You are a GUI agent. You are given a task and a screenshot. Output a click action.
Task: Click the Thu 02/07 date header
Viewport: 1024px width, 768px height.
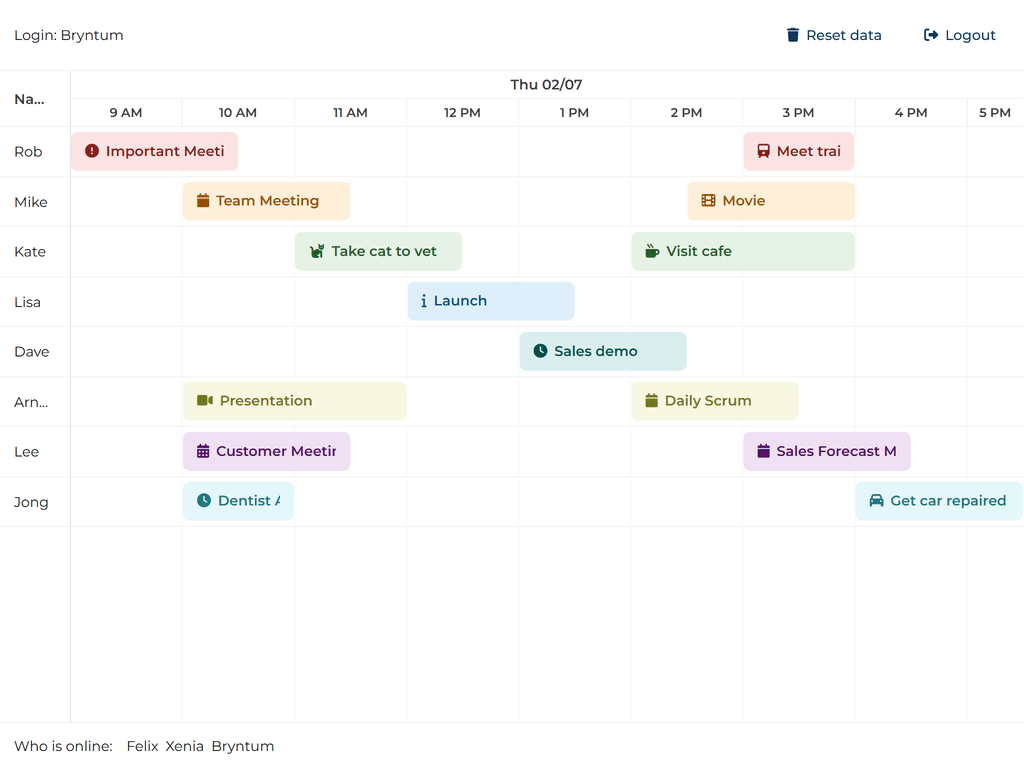pos(546,85)
